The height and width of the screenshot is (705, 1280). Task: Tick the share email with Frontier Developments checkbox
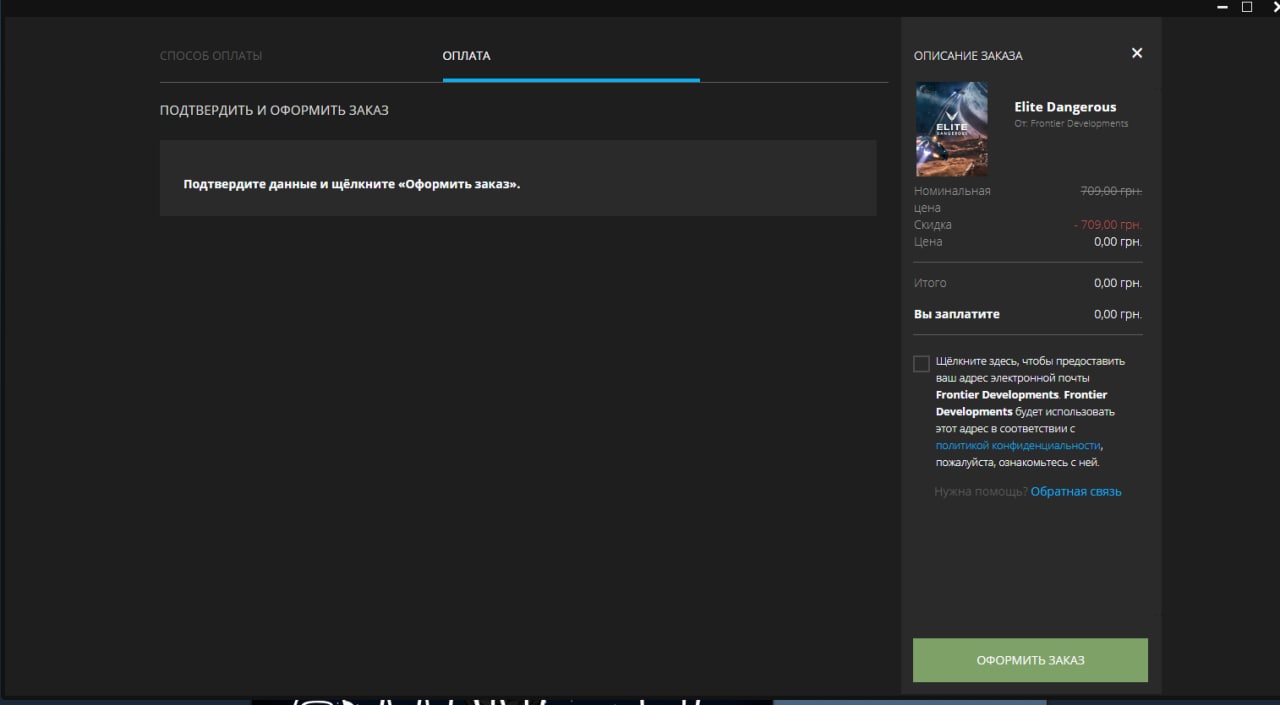(x=921, y=363)
